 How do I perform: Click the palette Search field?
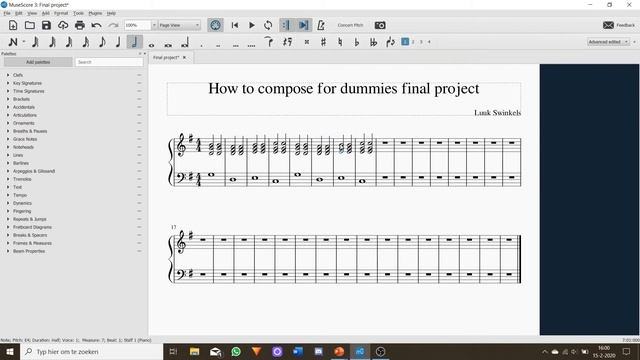point(109,62)
